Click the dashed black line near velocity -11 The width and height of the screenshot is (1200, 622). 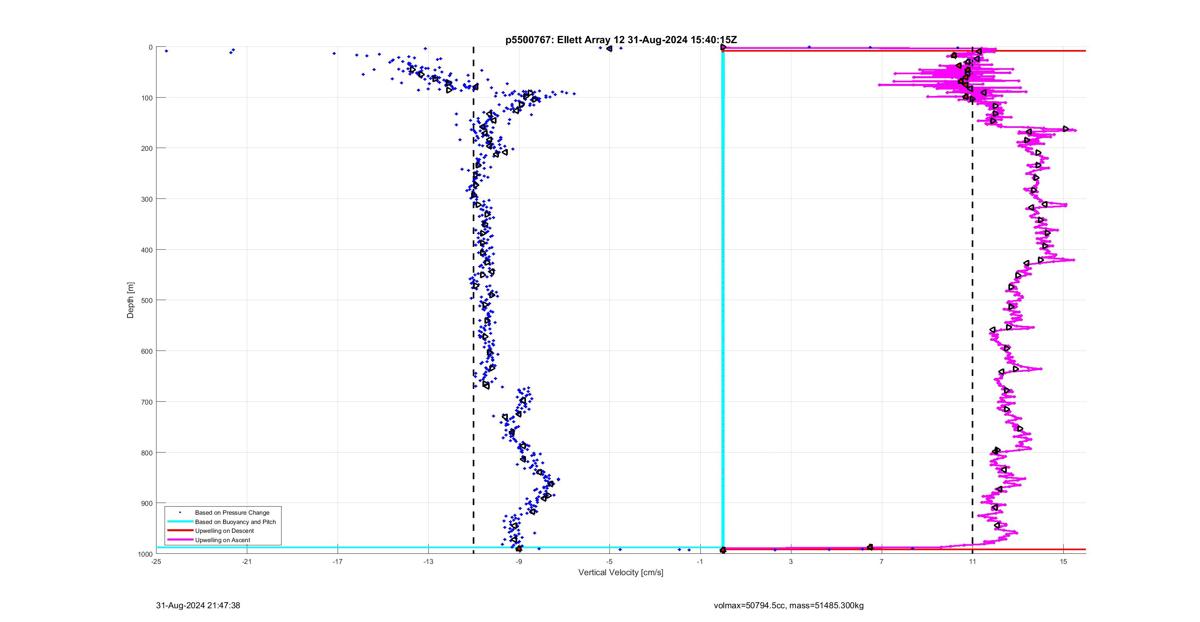473,300
